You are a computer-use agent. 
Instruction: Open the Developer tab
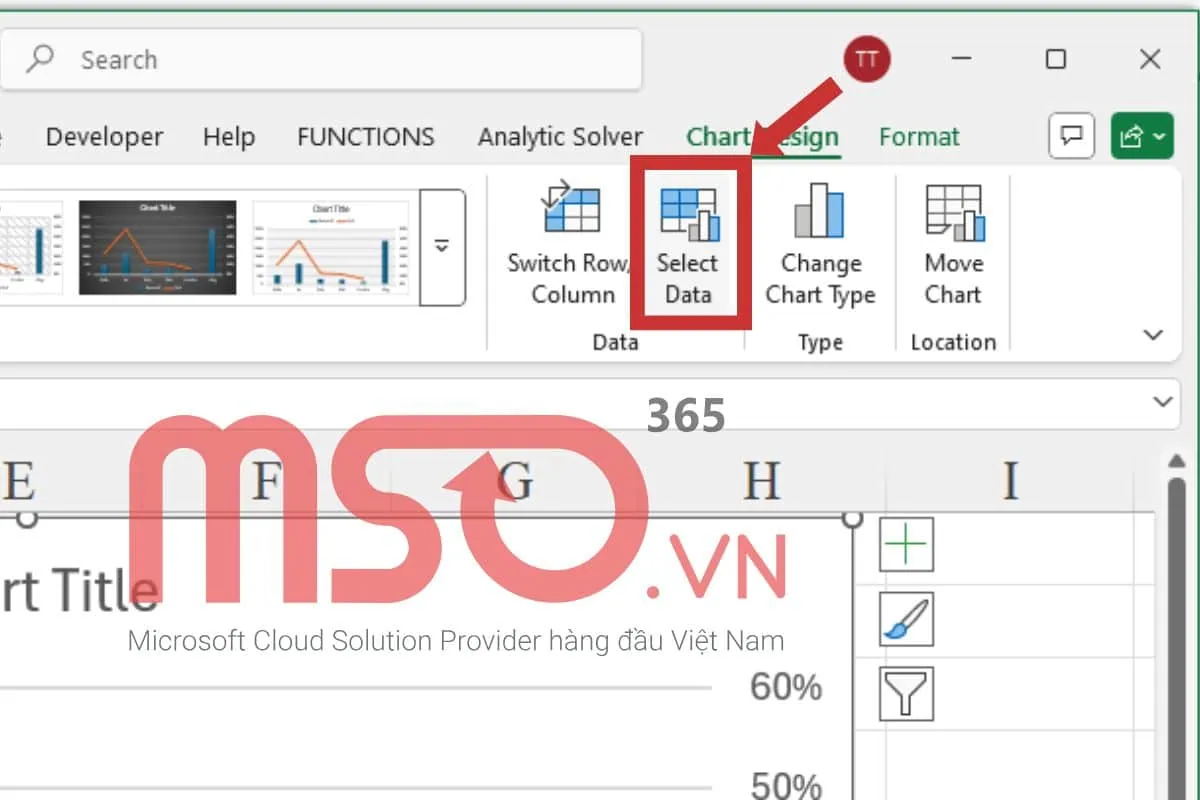tap(104, 136)
